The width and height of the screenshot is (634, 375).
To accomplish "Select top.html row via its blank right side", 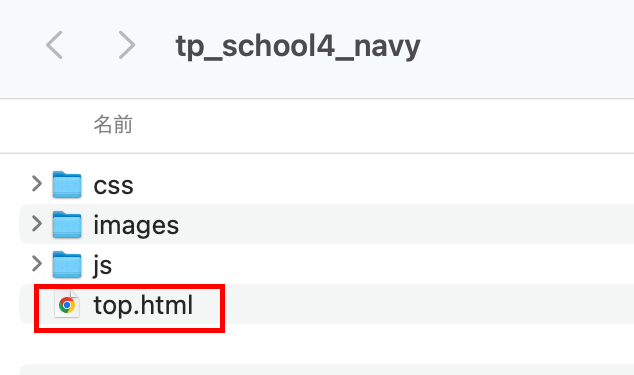I will click(x=425, y=304).
